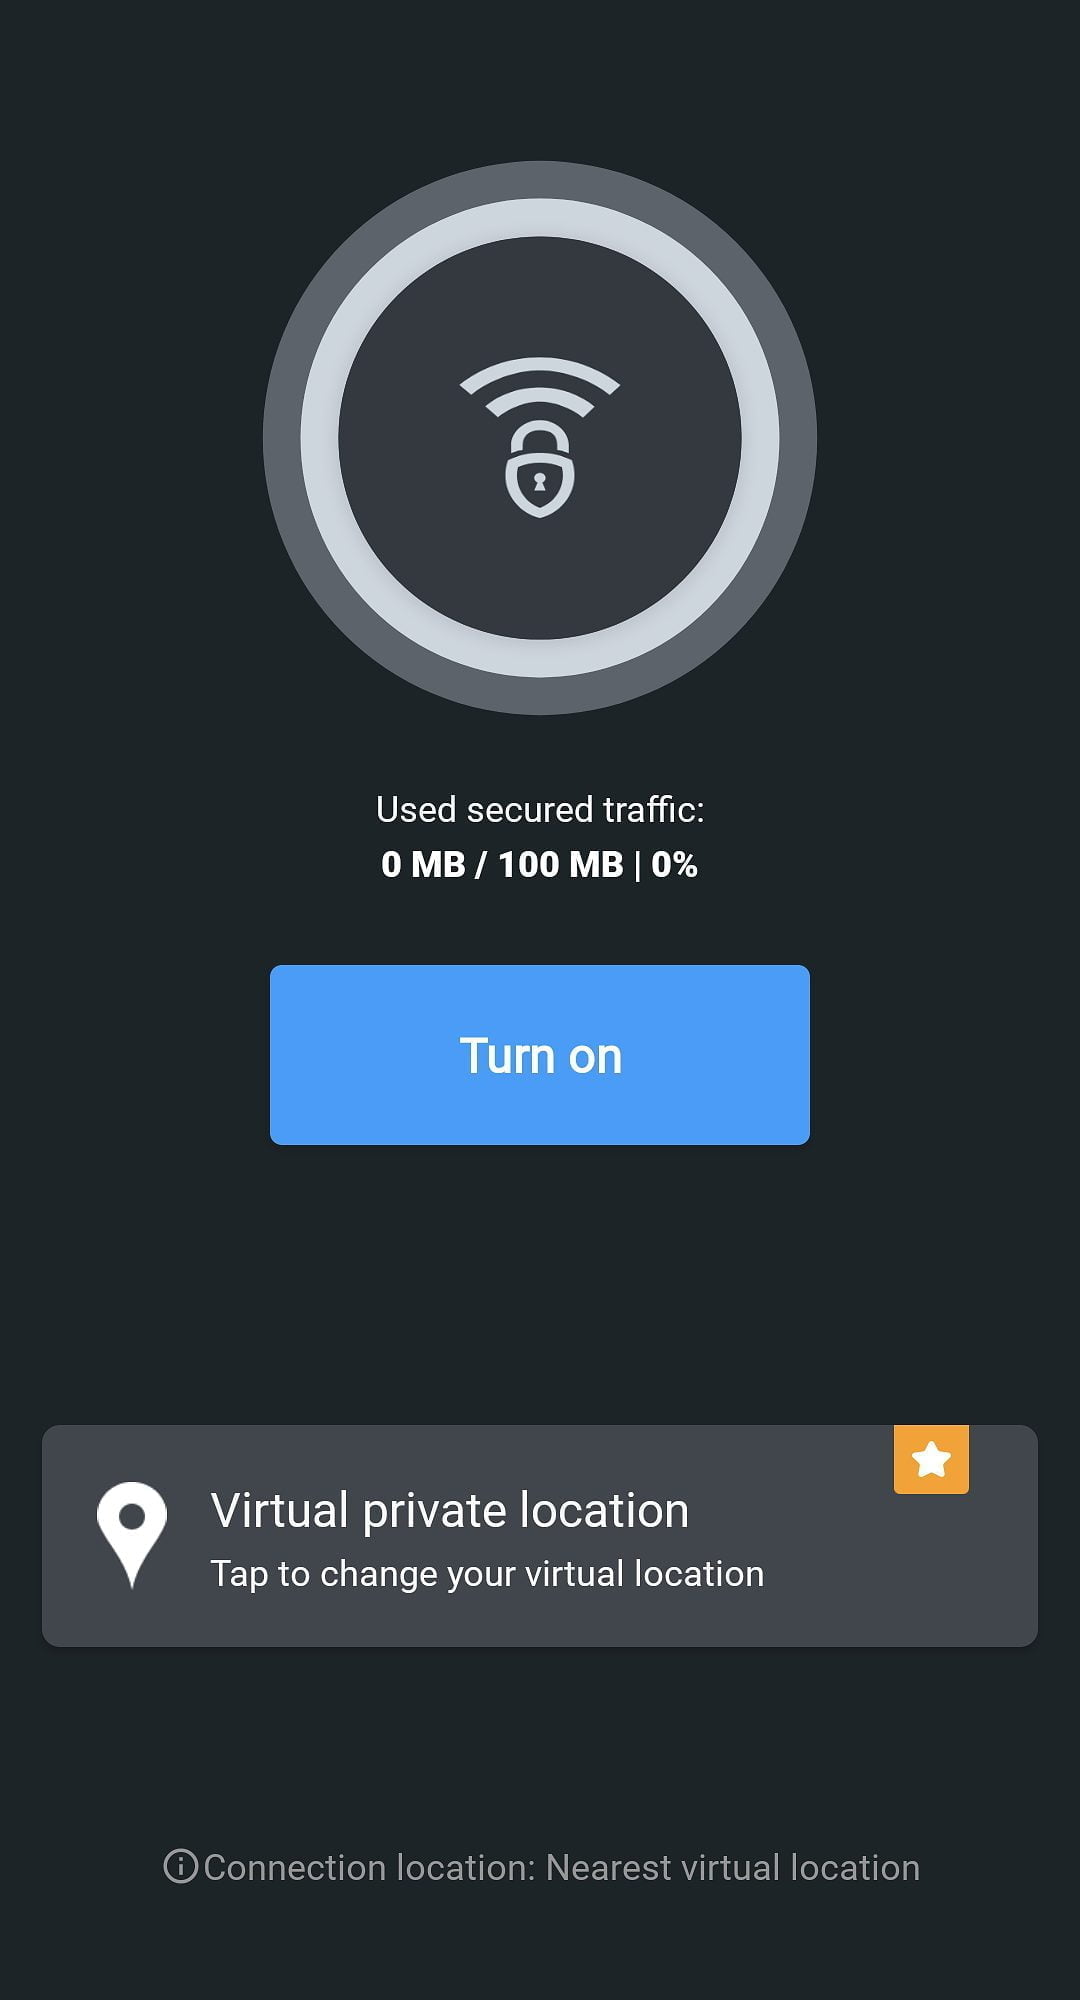Click the blue Turn on button
Image resolution: width=1080 pixels, height=2000 pixels.
coord(540,1054)
